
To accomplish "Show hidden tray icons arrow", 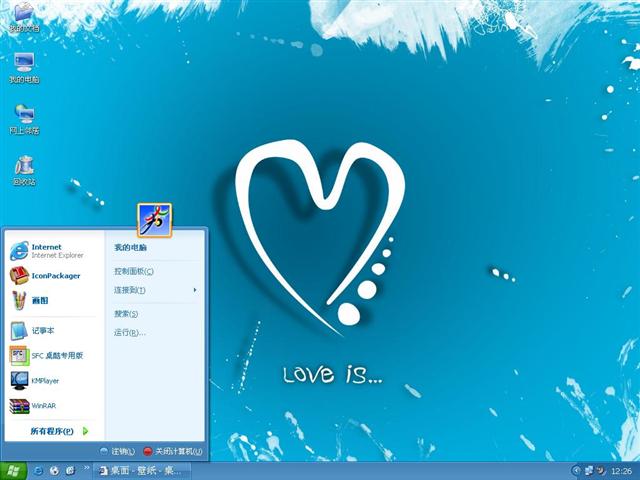I will pos(576,471).
